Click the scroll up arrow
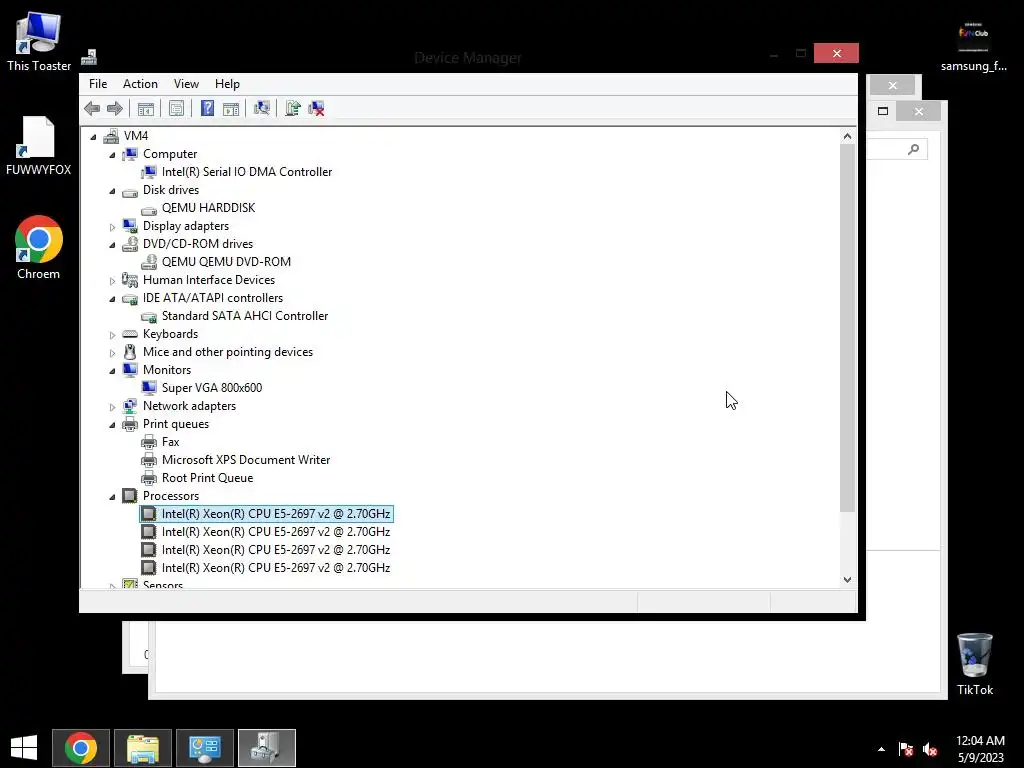Image resolution: width=1024 pixels, height=768 pixels. pos(847,136)
